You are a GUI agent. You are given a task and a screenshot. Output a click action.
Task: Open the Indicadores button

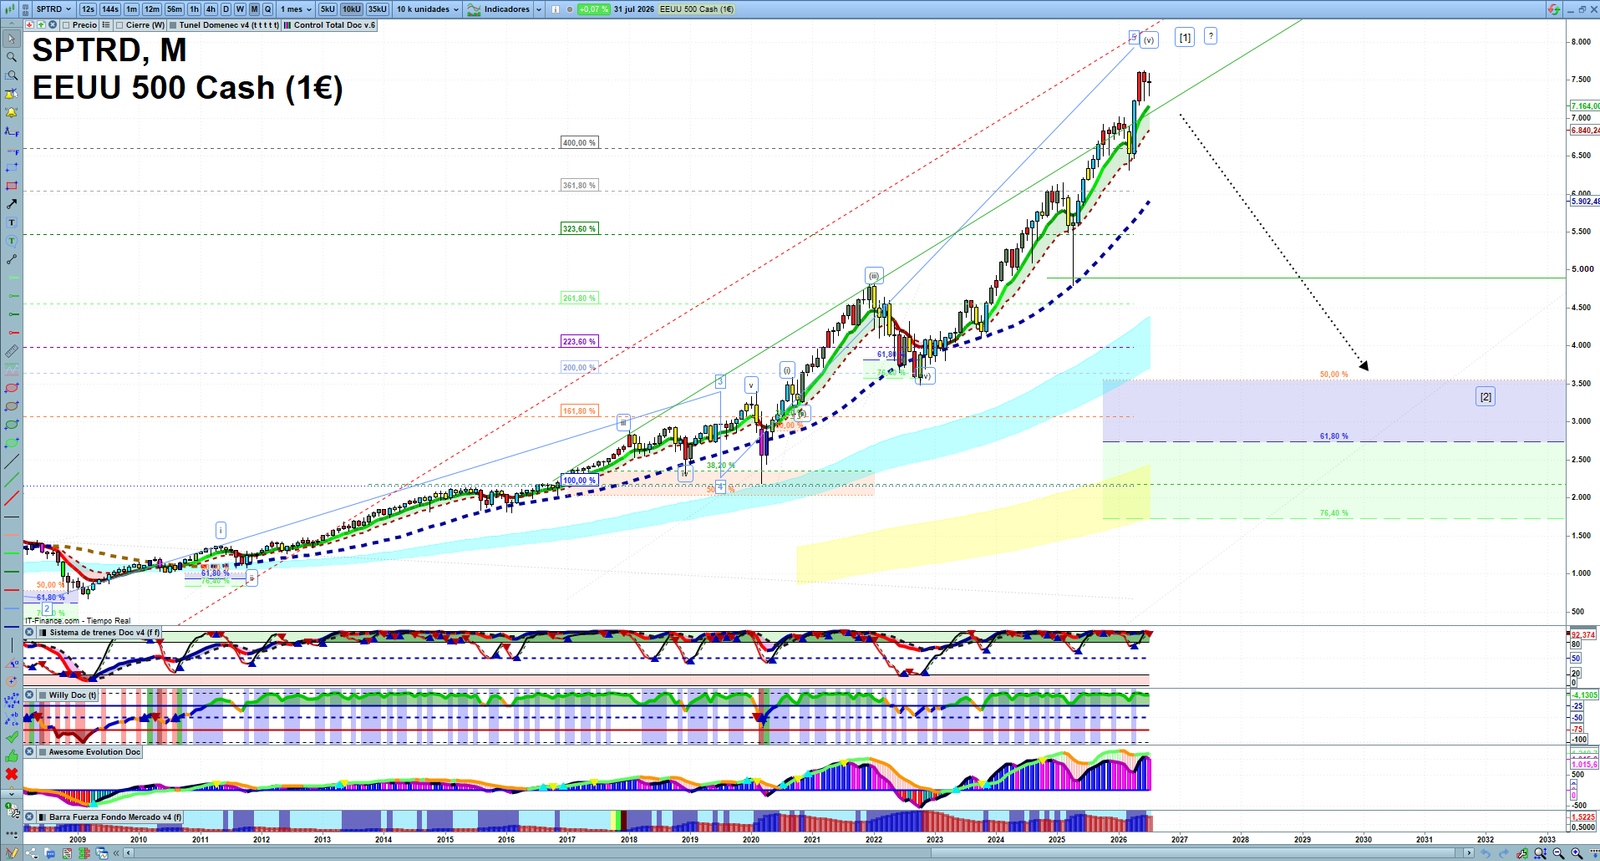pos(497,9)
